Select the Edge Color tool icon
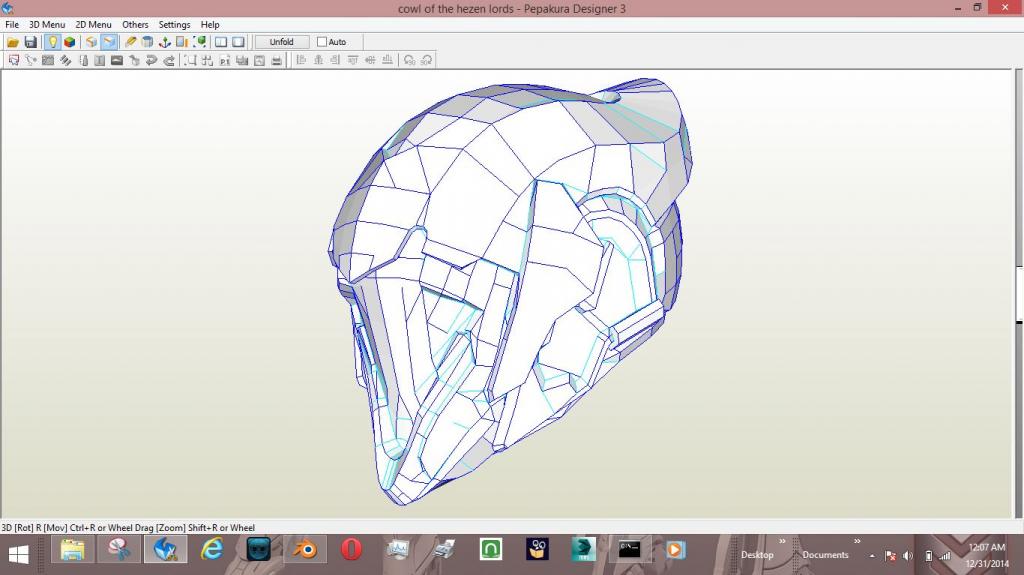 [83, 60]
